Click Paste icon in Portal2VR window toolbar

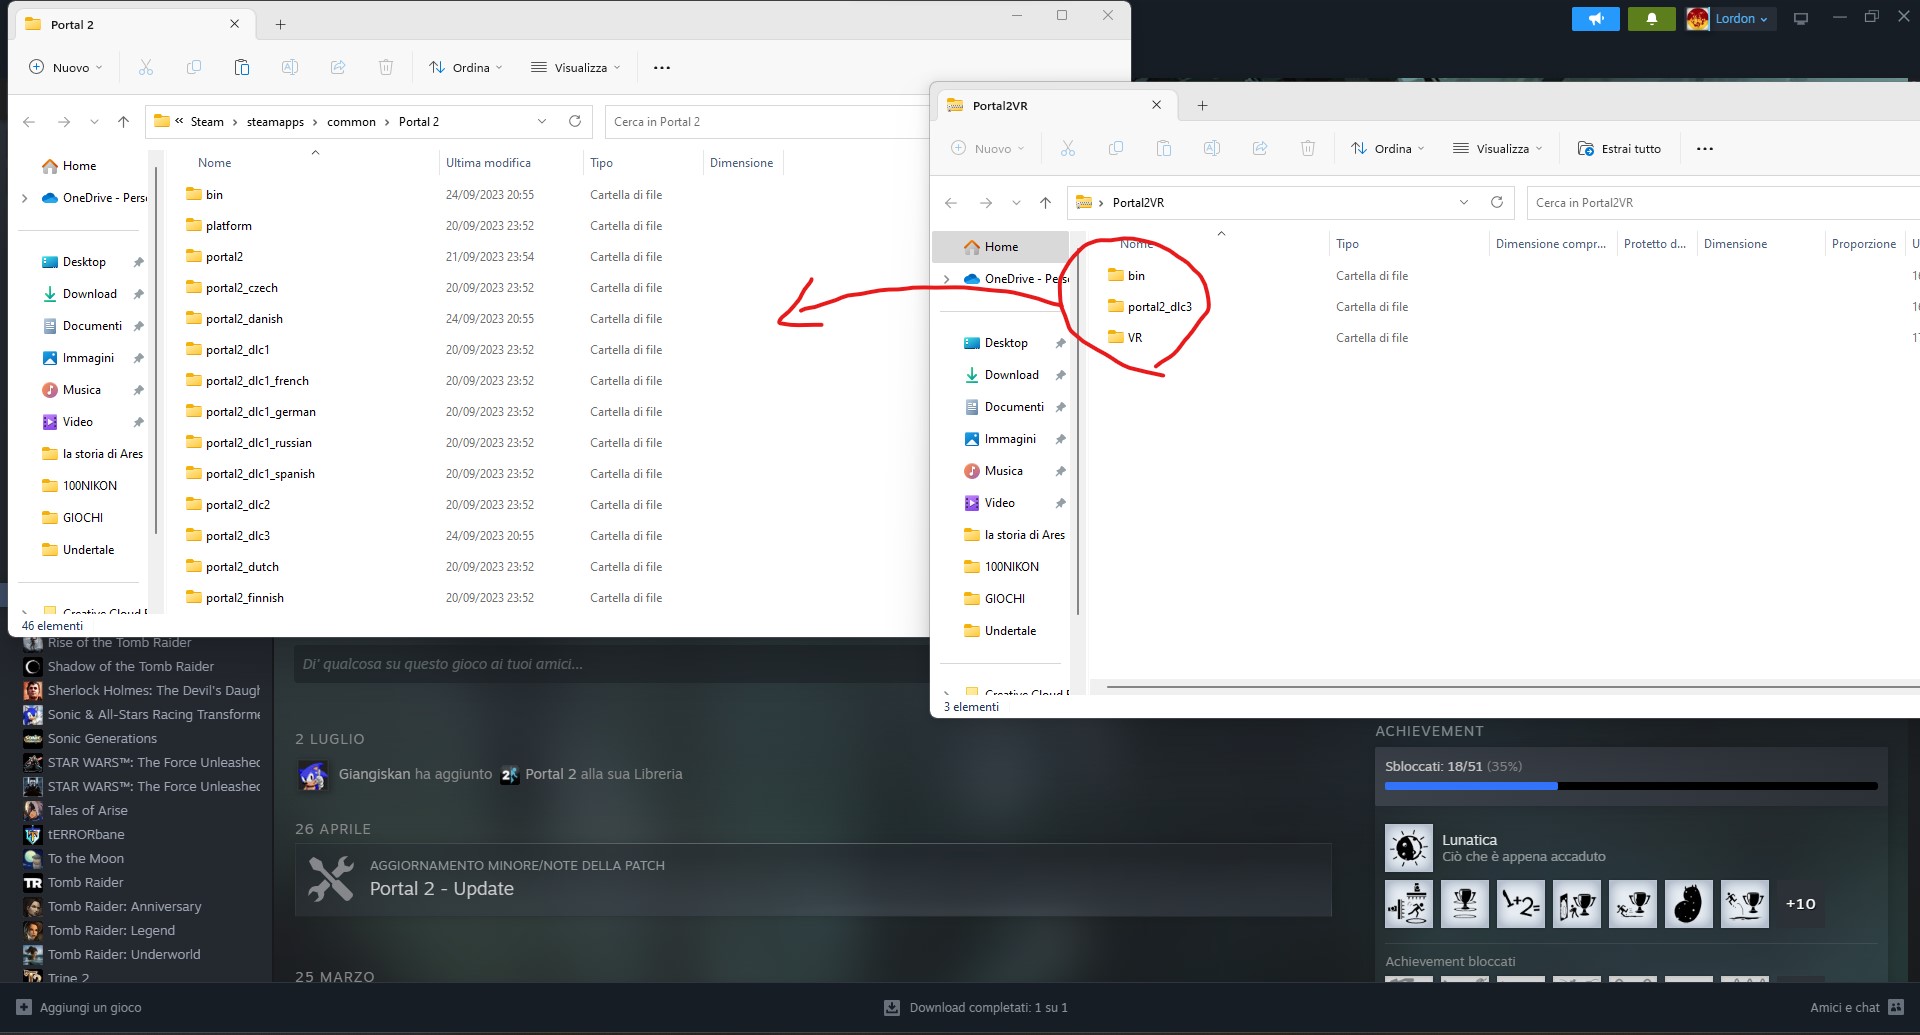tap(1164, 148)
